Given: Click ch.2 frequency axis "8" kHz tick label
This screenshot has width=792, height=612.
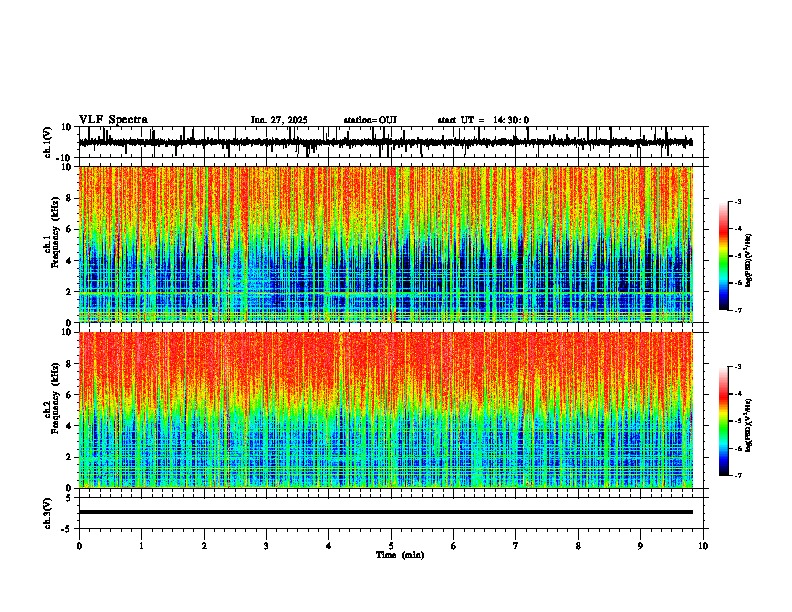Looking at the screenshot, I should click(70, 364).
